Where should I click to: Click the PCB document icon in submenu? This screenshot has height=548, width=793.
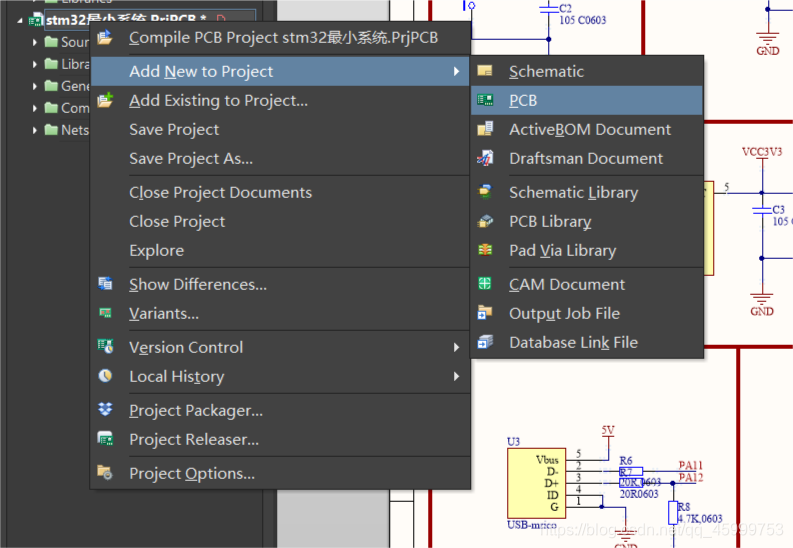coord(485,100)
